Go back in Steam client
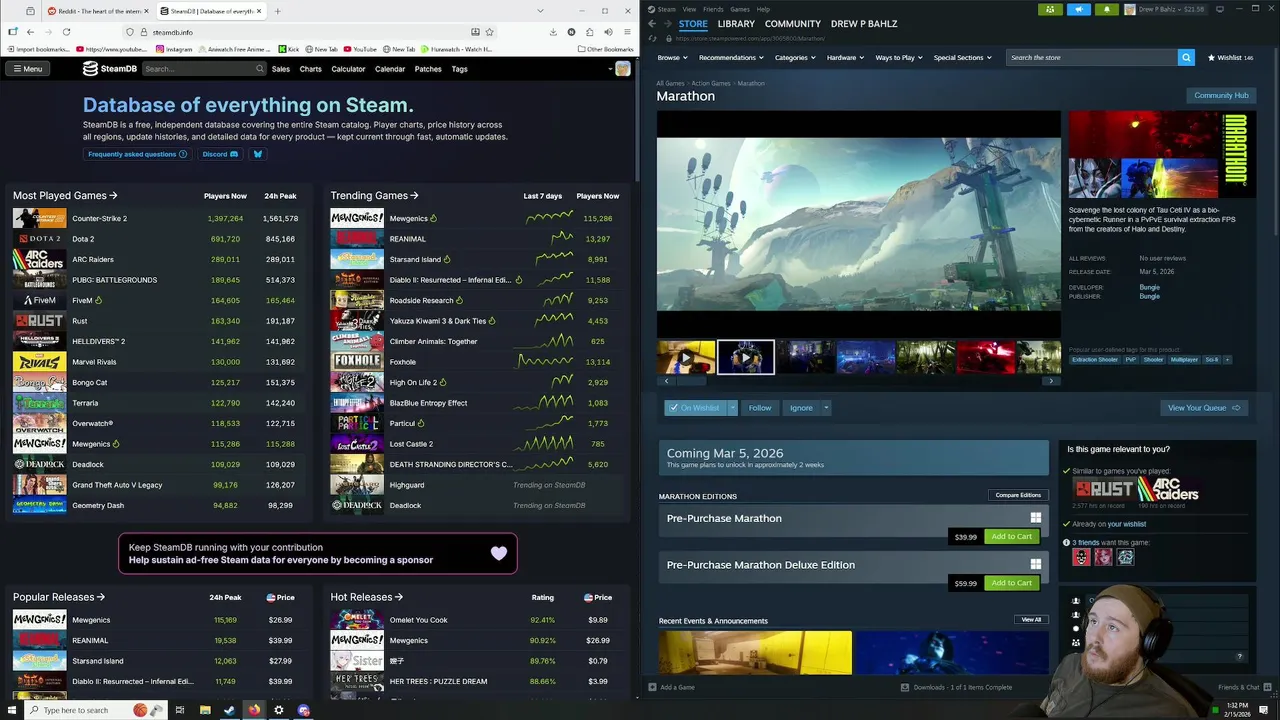The height and width of the screenshot is (720, 1280). pos(652,24)
